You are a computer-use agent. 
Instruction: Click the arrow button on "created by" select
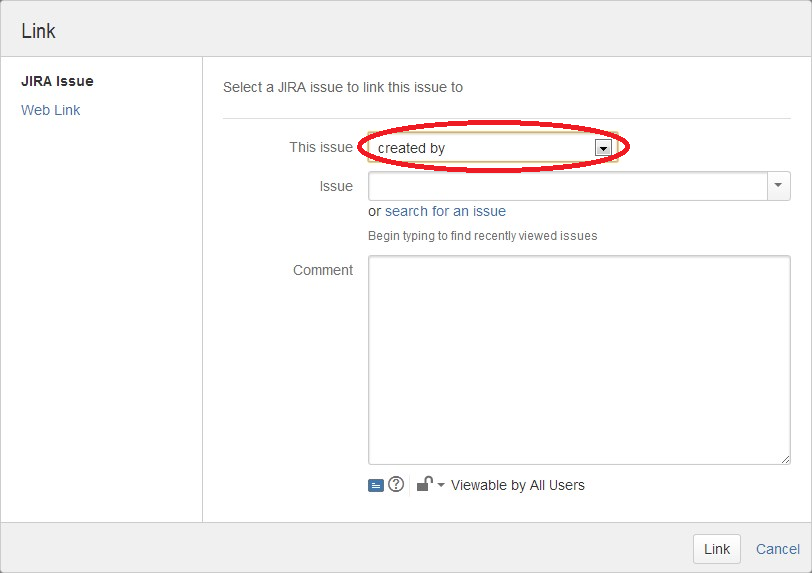[603, 148]
